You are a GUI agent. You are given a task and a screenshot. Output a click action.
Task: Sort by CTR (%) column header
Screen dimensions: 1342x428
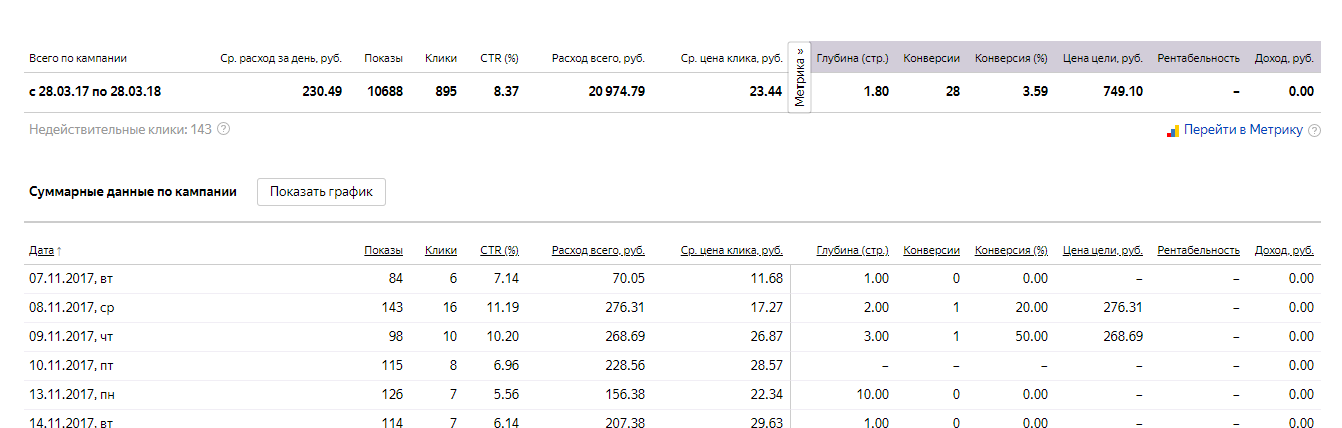[500, 250]
